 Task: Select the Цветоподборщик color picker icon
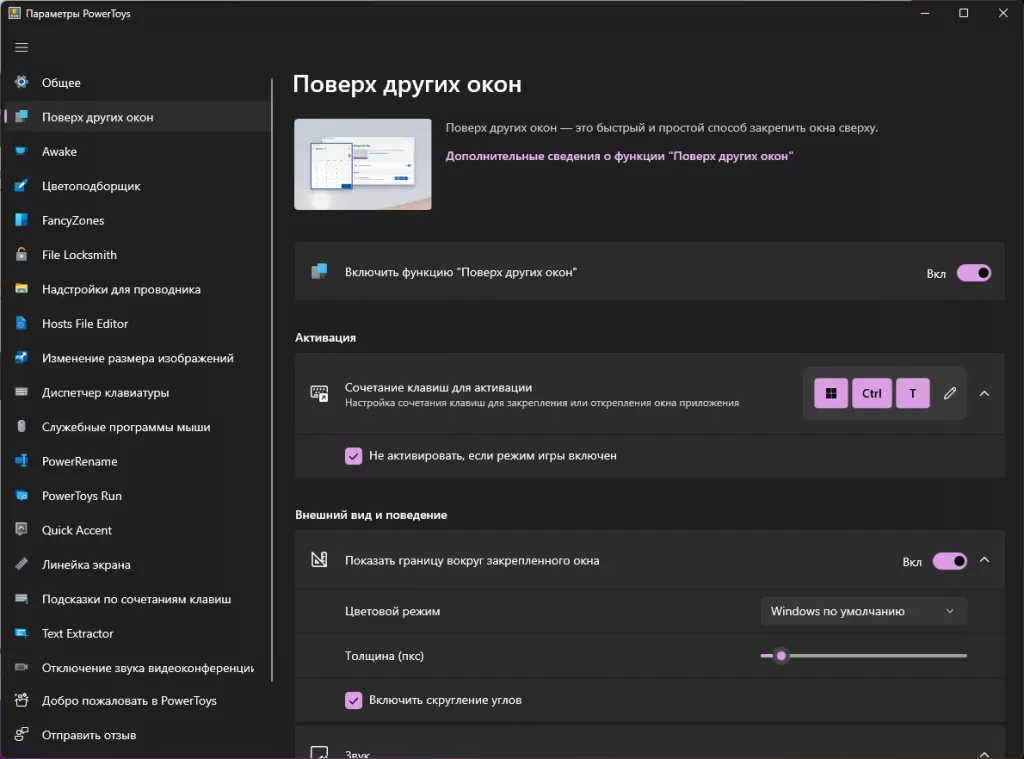tap(21, 186)
